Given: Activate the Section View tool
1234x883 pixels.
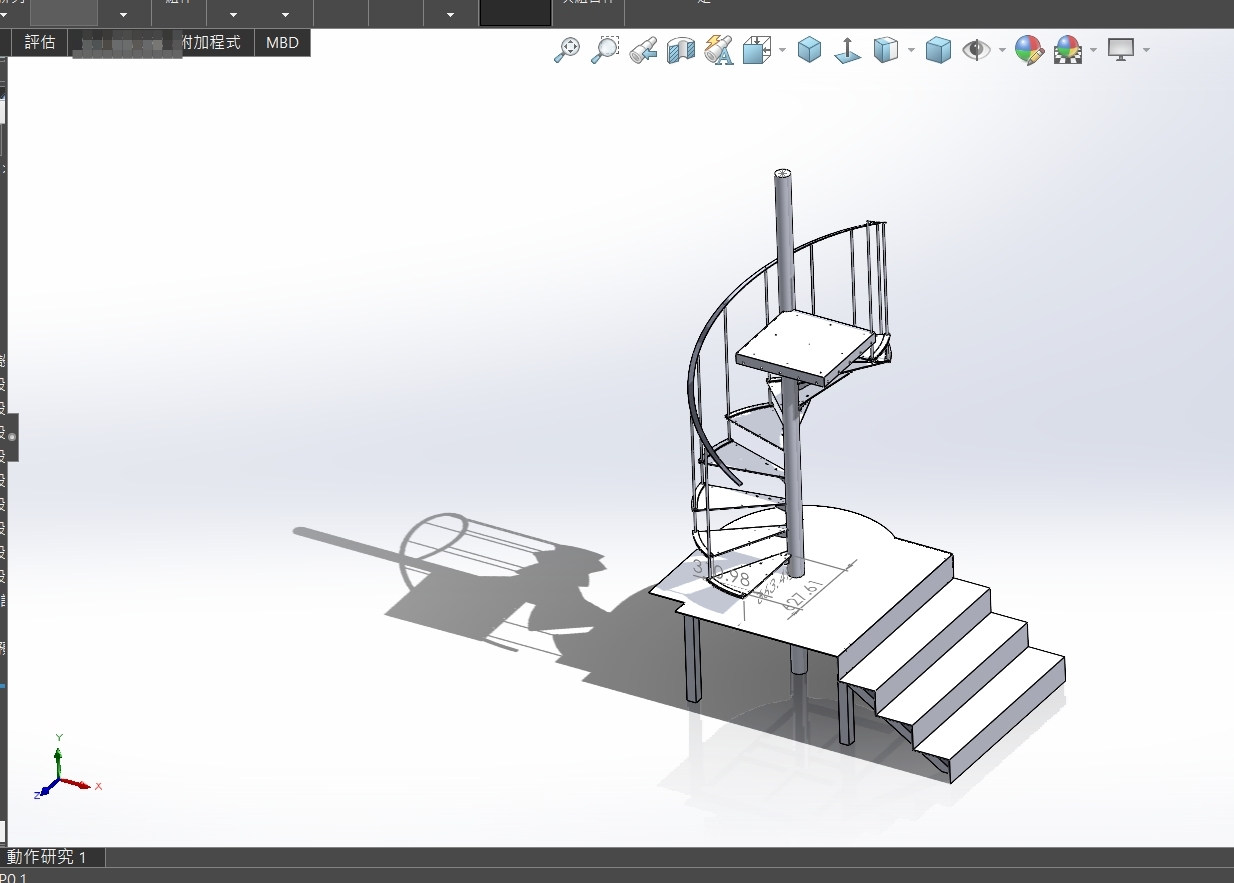Looking at the screenshot, I should tap(681, 49).
